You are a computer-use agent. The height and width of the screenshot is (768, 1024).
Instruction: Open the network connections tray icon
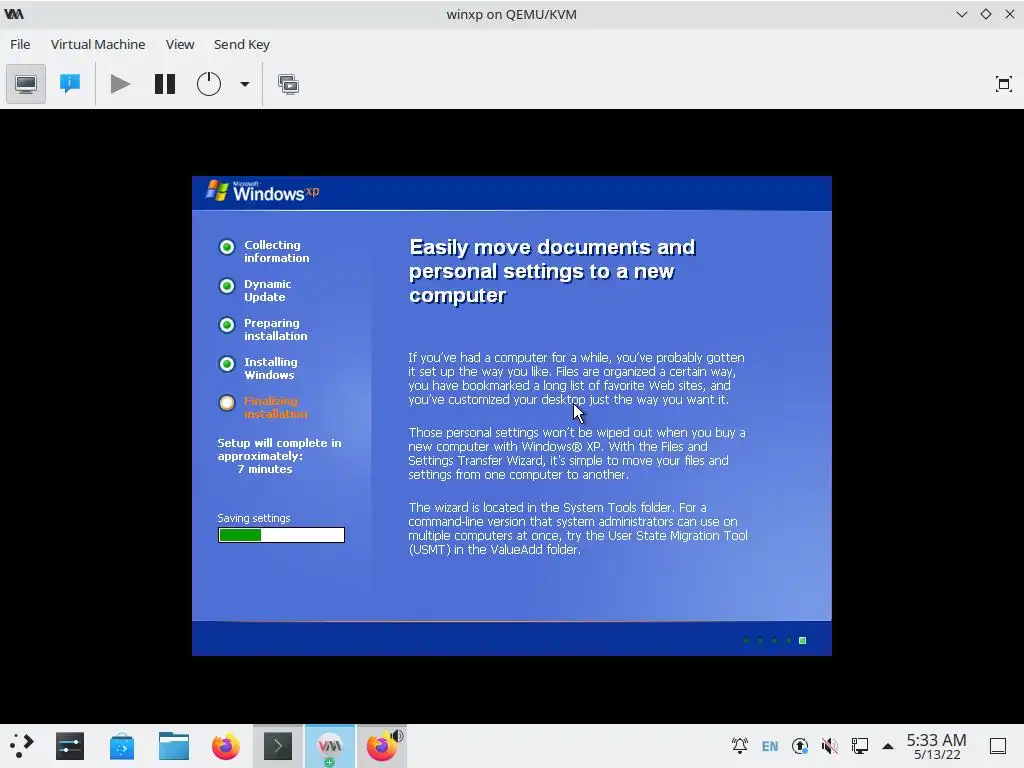[859, 746]
